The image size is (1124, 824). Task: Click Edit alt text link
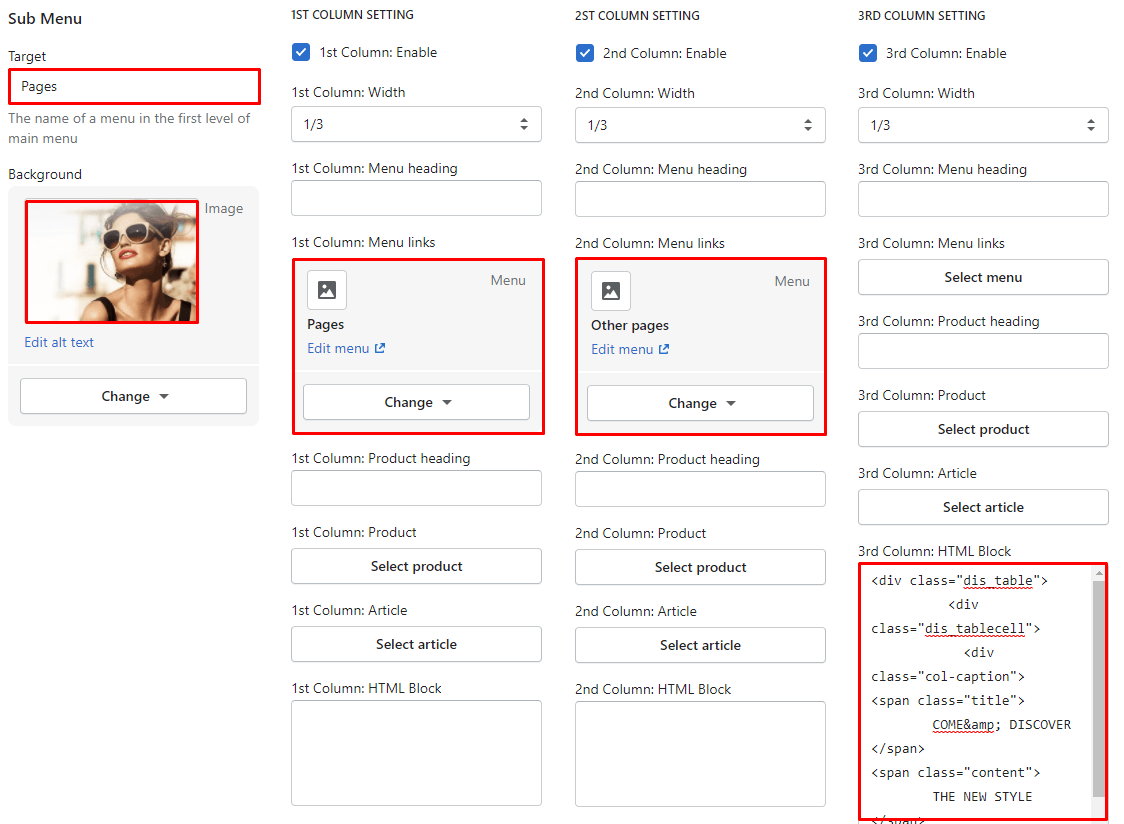coord(59,342)
